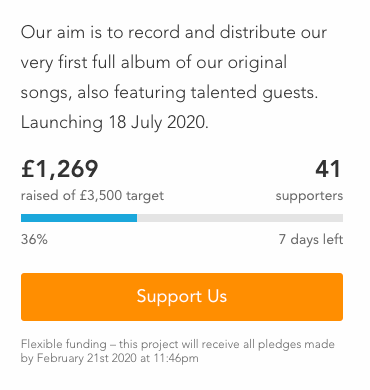The image size is (370, 390).
Task: Click the word 'distribute' in description
Action: coord(258,32)
